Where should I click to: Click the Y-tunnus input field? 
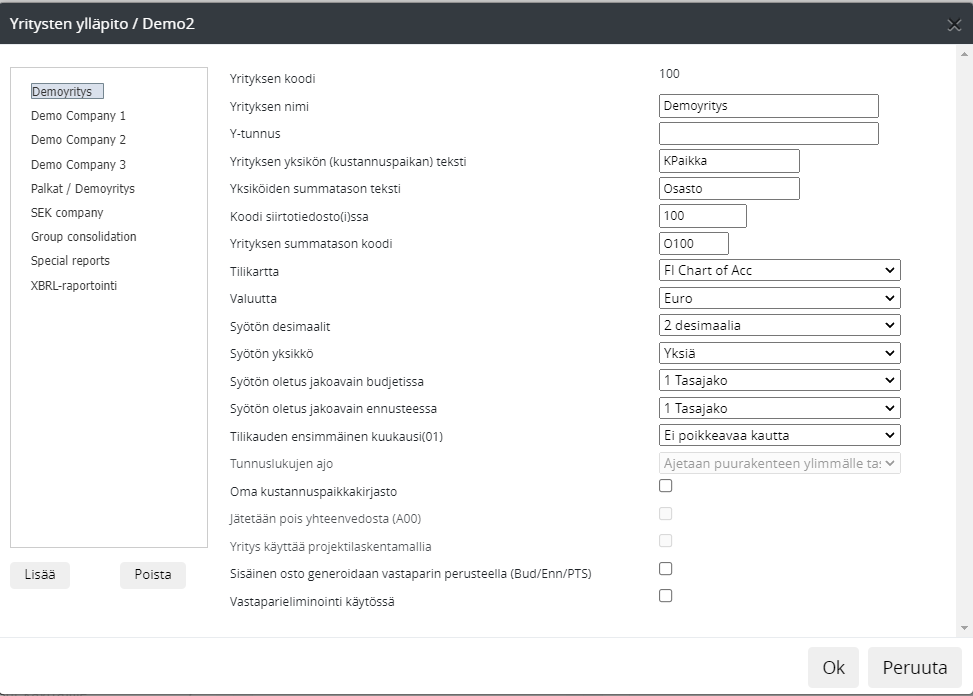[x=768, y=134]
